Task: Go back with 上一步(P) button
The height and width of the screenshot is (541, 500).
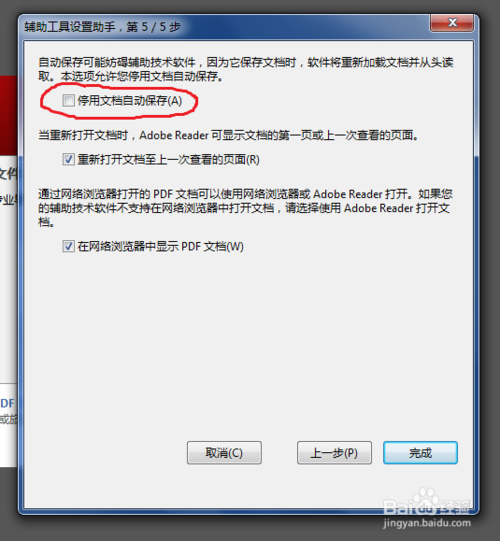Action: coord(334,453)
